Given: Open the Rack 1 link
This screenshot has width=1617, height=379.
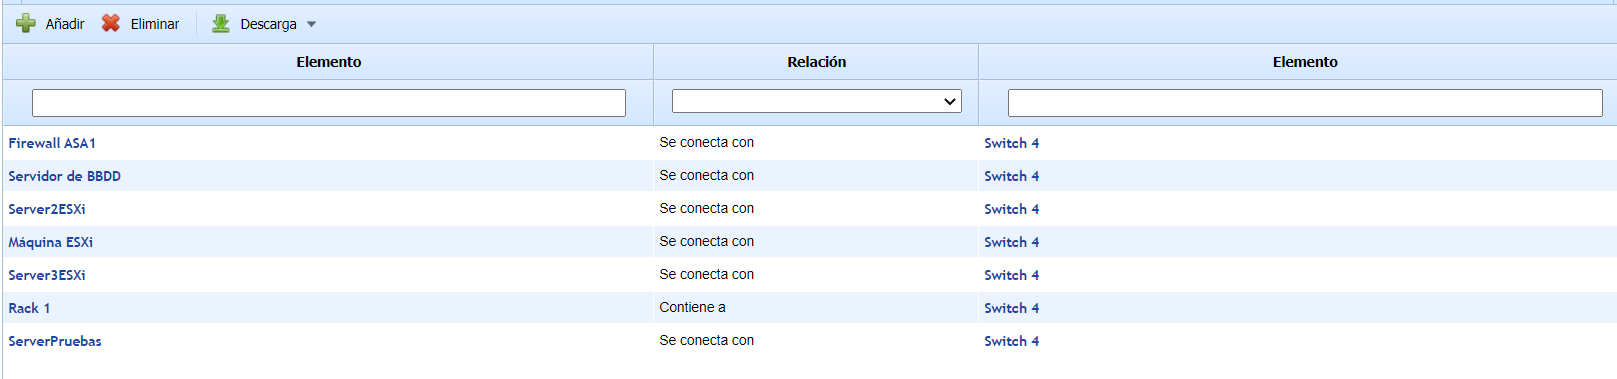Looking at the screenshot, I should coord(29,308).
